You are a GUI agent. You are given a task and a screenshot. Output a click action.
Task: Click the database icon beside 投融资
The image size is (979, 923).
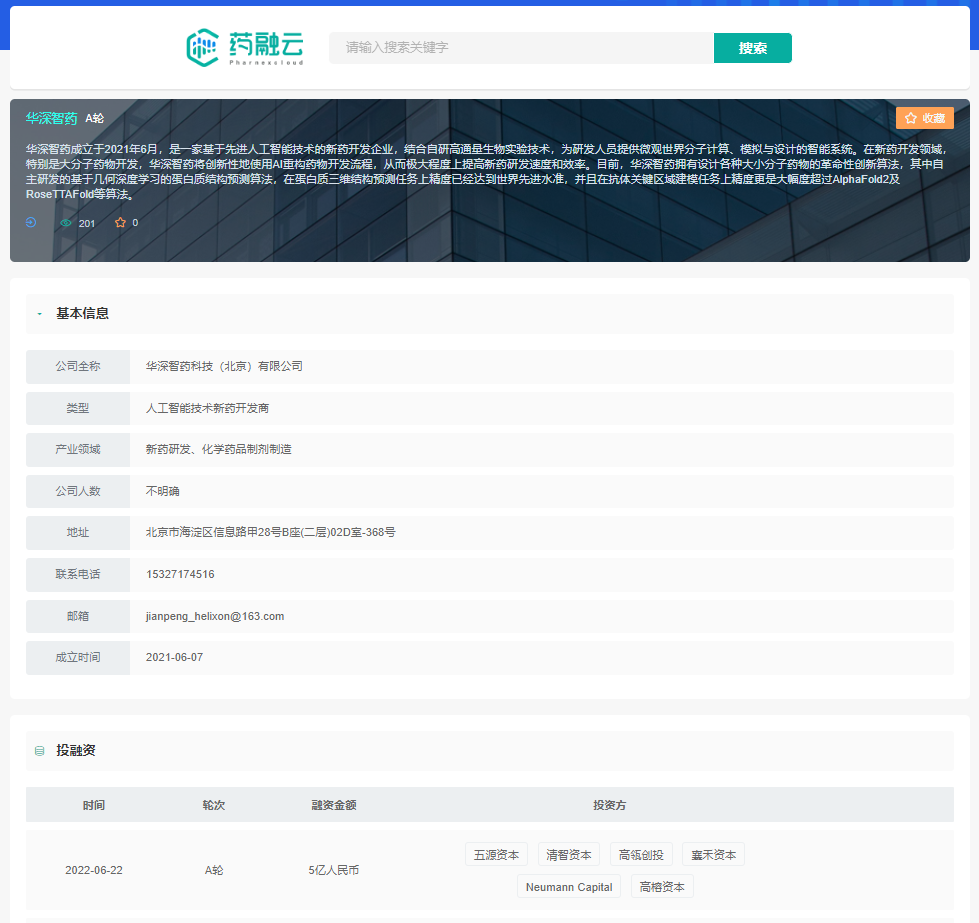[x=39, y=751]
